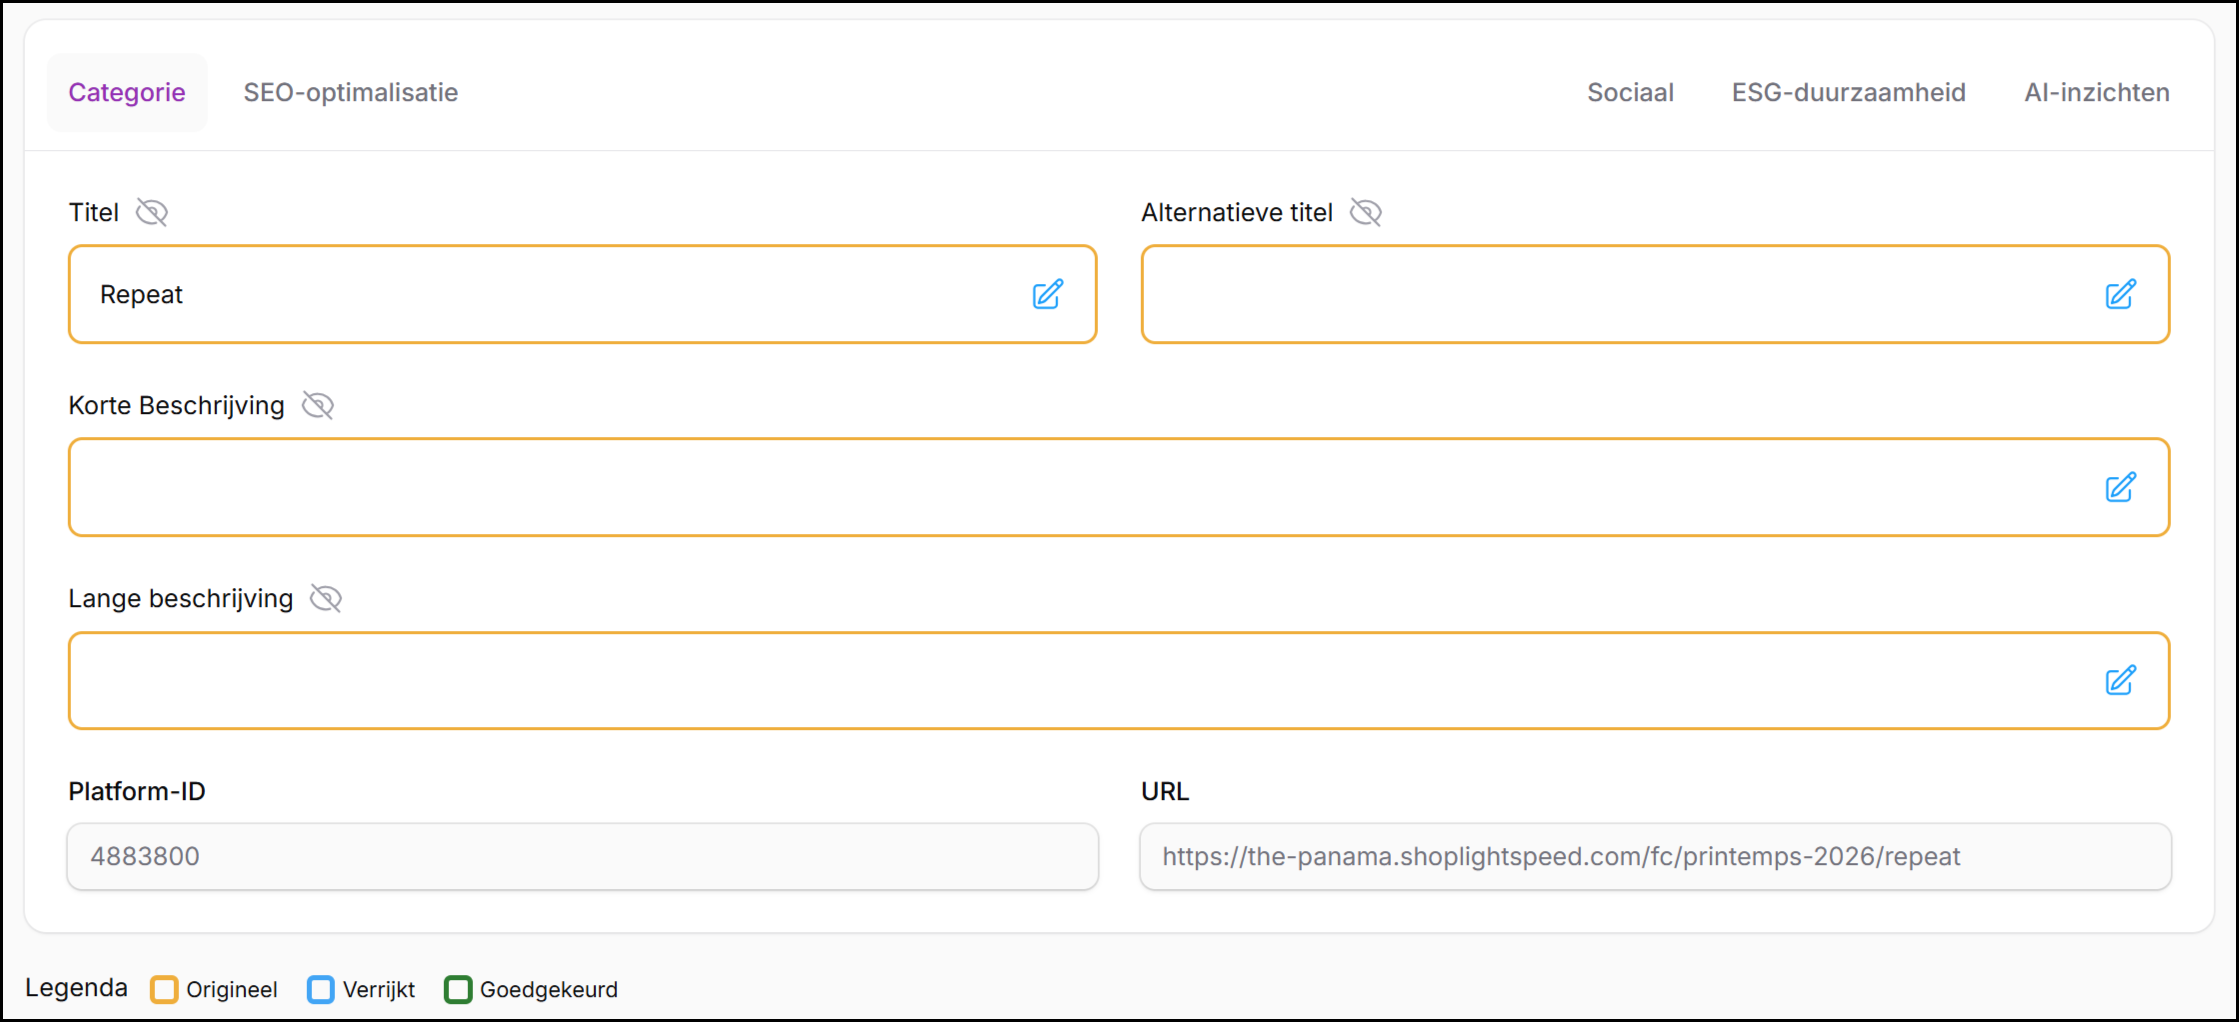Select the ESG-duurzaamheid tab
The width and height of the screenshot is (2239, 1022).
1848,92
